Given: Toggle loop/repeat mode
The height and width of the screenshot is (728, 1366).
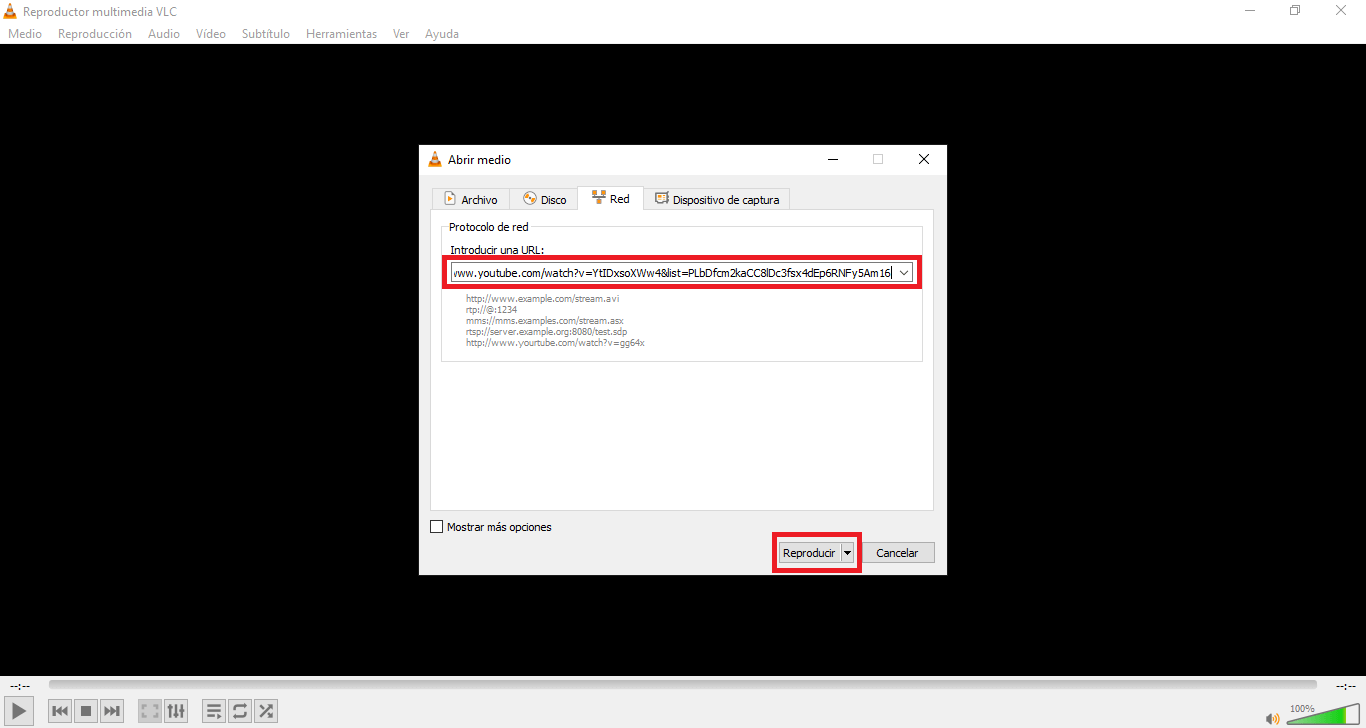Looking at the screenshot, I should [x=240, y=711].
